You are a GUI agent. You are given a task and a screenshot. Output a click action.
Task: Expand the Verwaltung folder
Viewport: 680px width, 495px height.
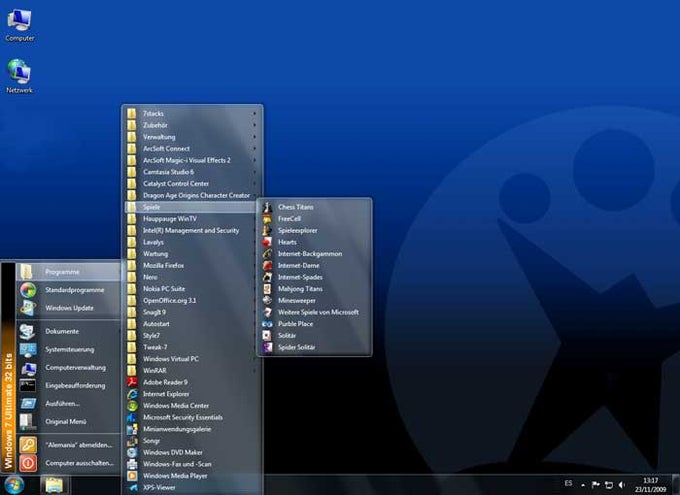click(193, 137)
